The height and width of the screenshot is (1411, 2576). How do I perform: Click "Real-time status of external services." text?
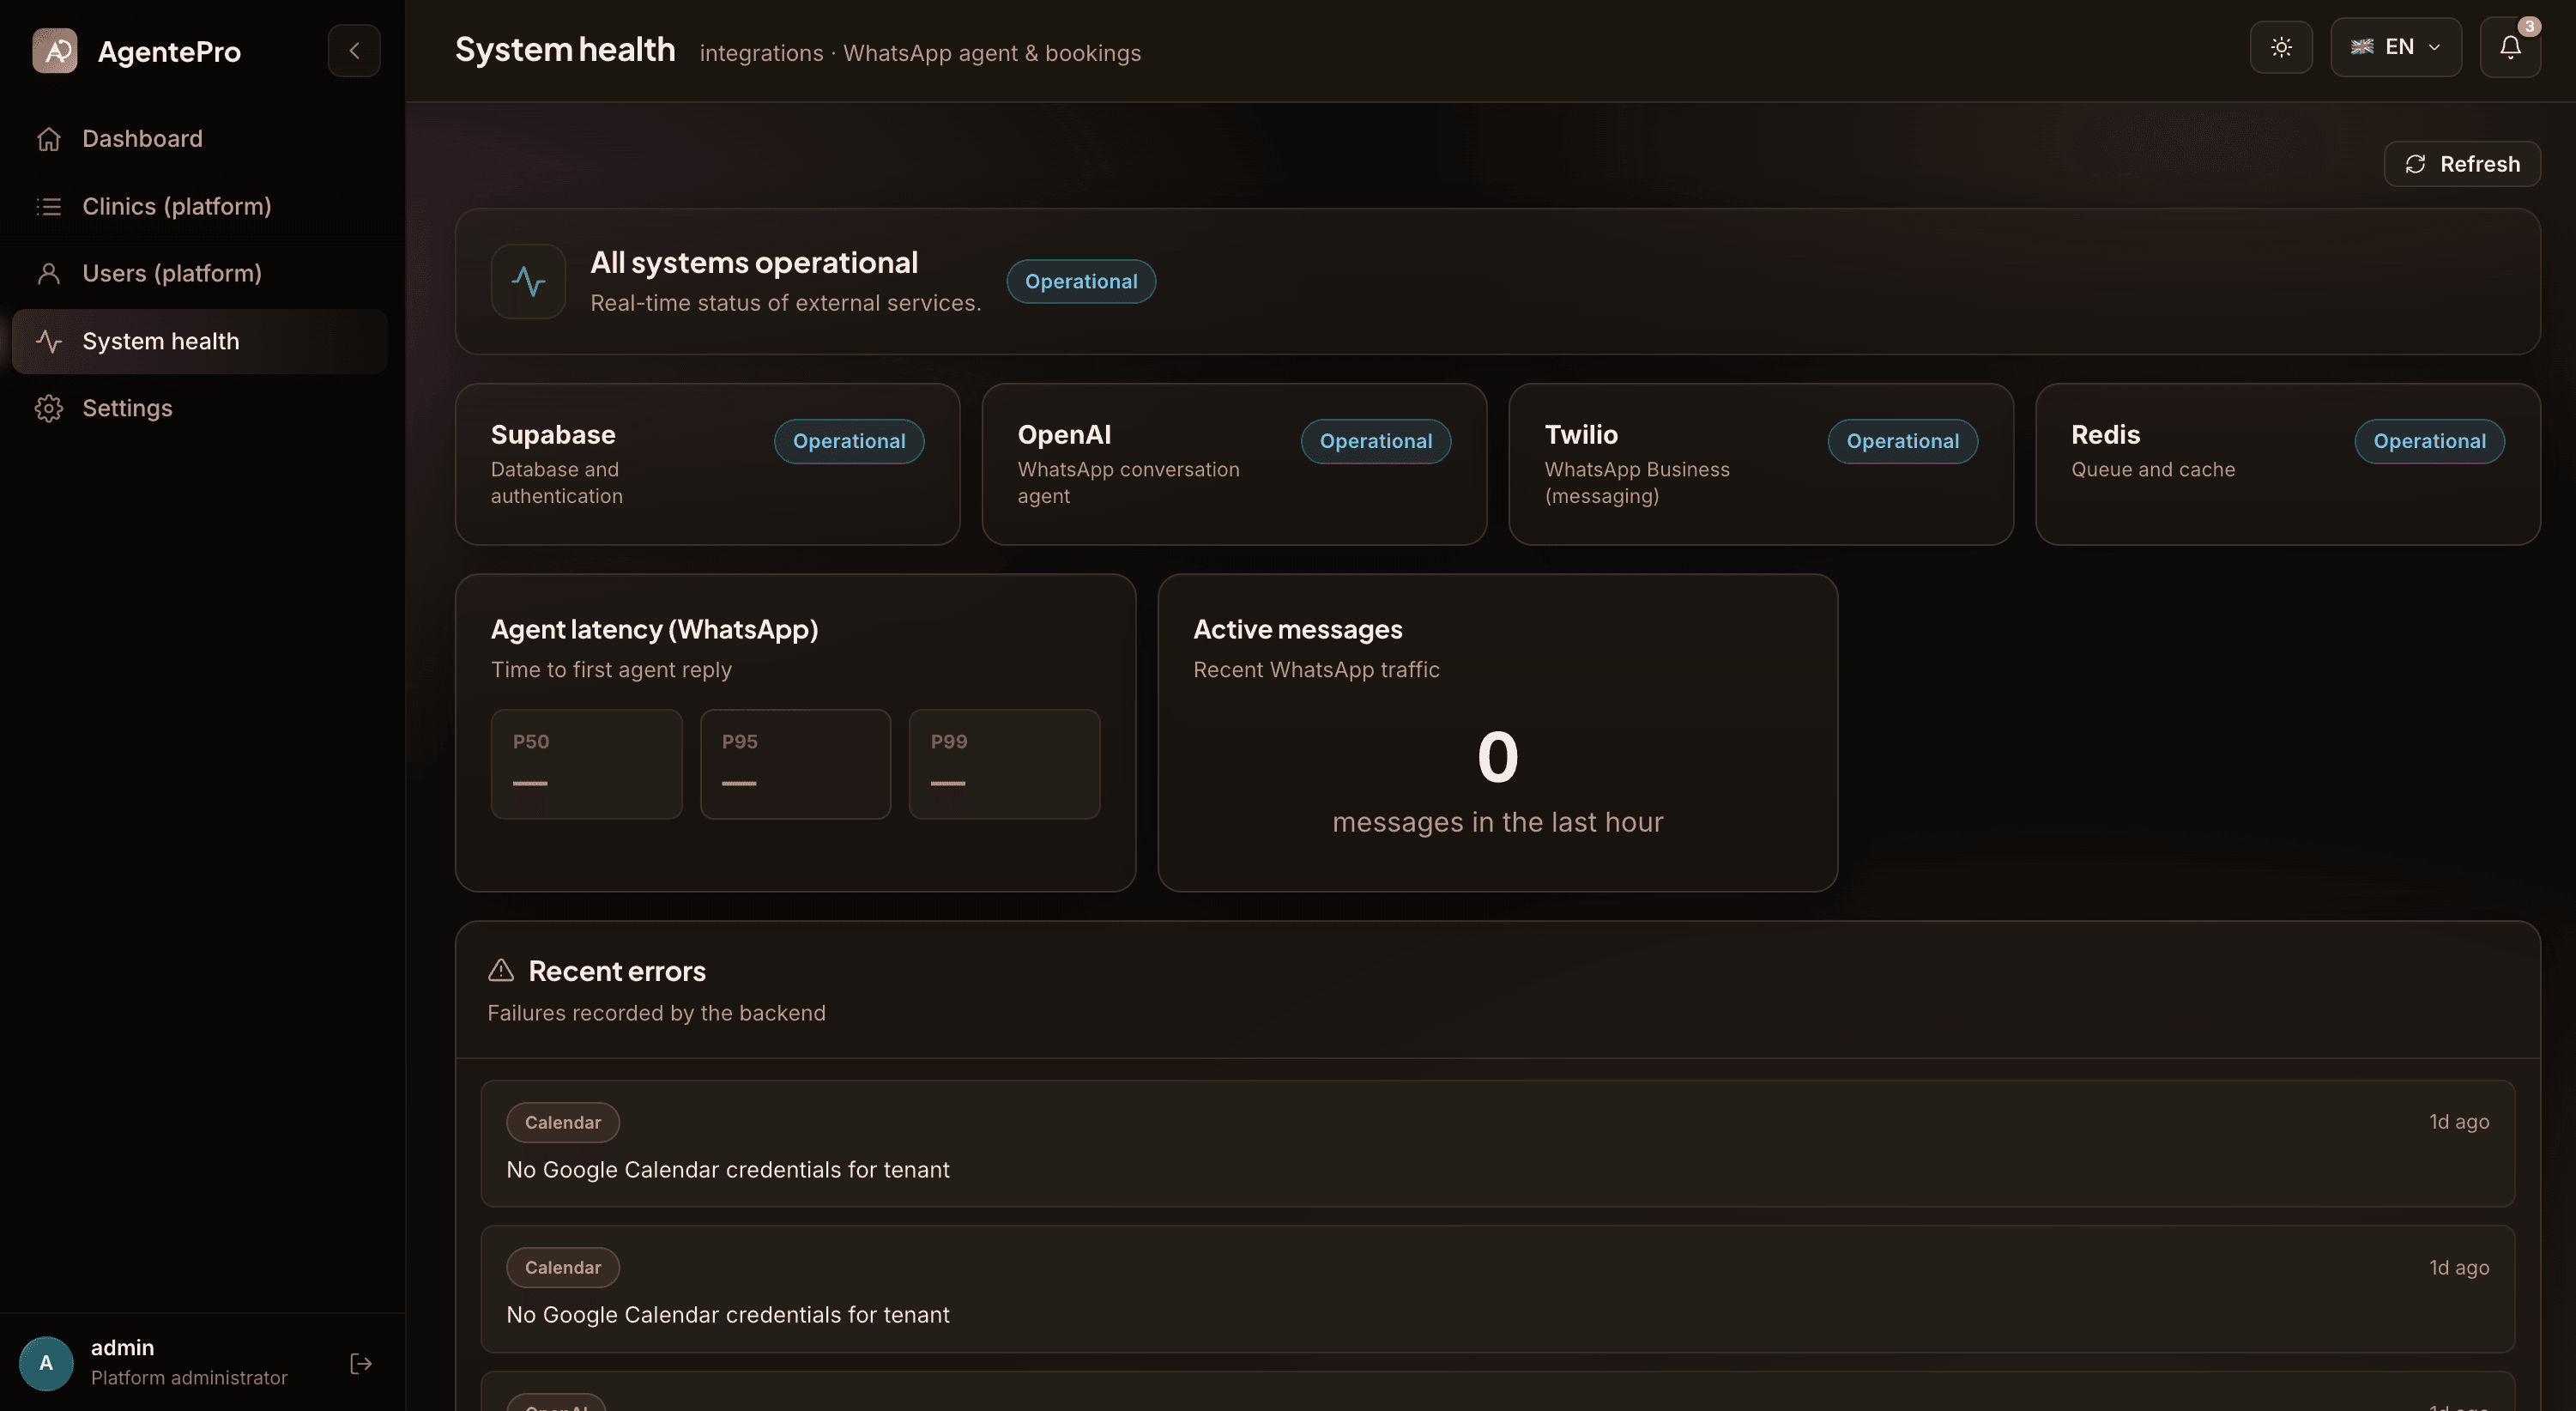coord(786,303)
